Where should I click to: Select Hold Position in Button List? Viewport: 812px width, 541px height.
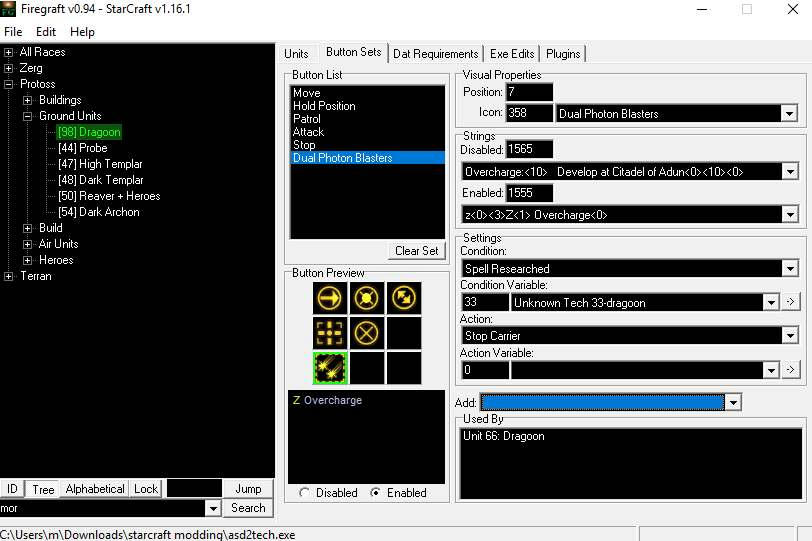(x=367, y=106)
